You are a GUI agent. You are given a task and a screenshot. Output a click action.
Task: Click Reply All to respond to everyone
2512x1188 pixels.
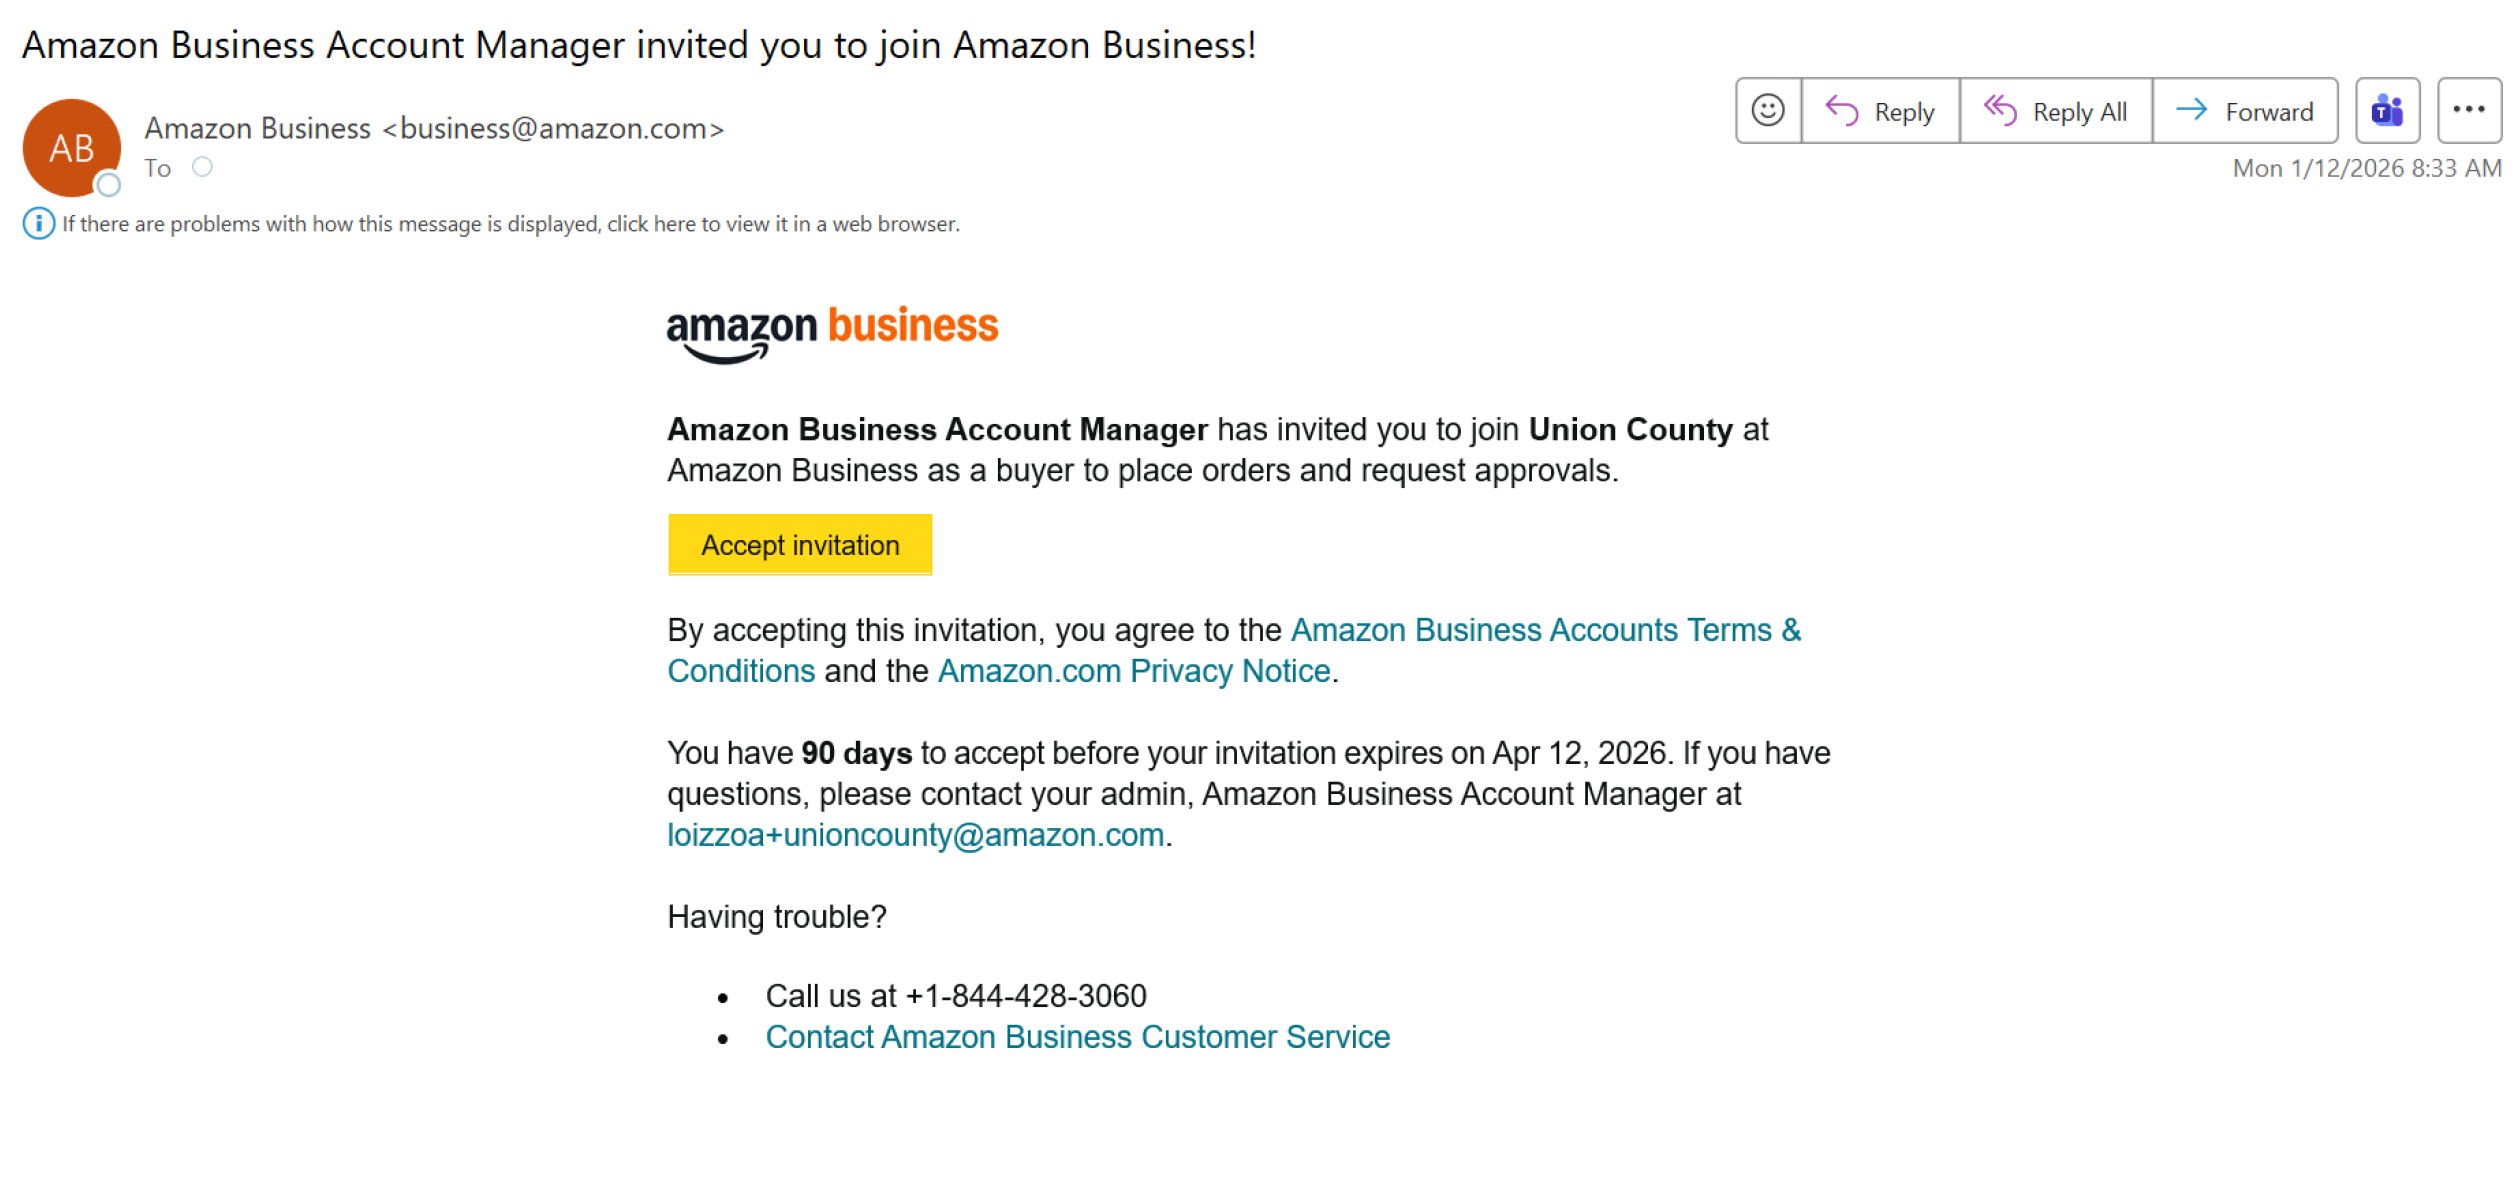click(x=2055, y=111)
